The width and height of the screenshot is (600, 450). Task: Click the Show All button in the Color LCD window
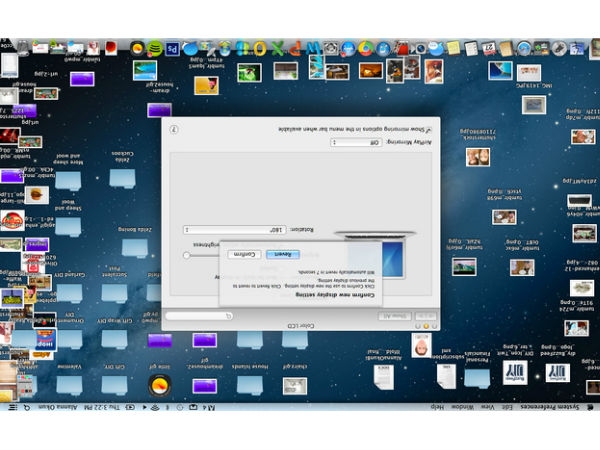[395, 316]
